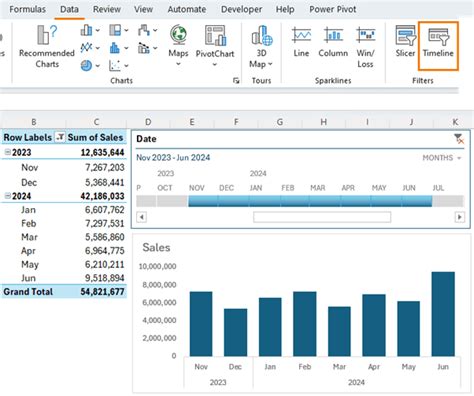
Task: Expand the Maps dropdown arrow
Action: click(178, 64)
